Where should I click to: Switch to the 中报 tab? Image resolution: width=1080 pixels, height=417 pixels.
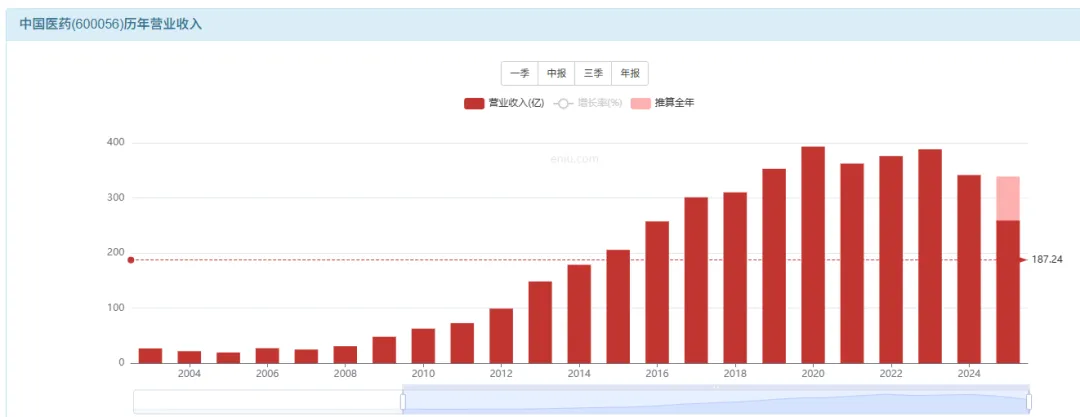(557, 74)
